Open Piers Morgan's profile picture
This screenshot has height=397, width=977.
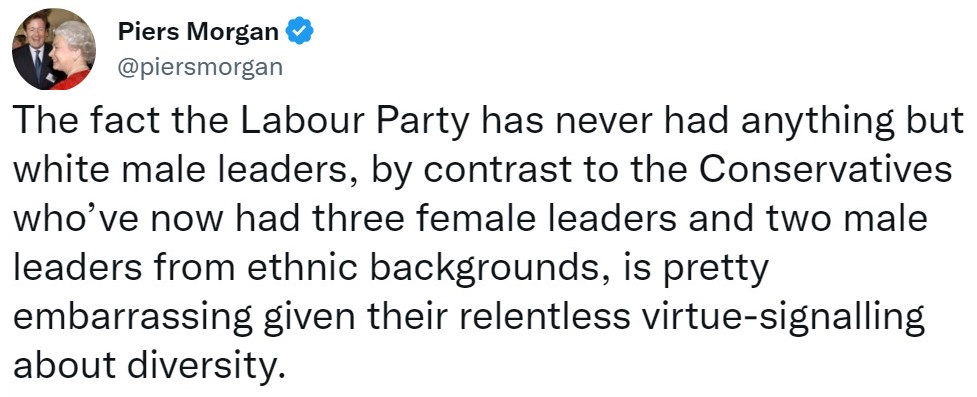pyautogui.click(x=54, y=49)
